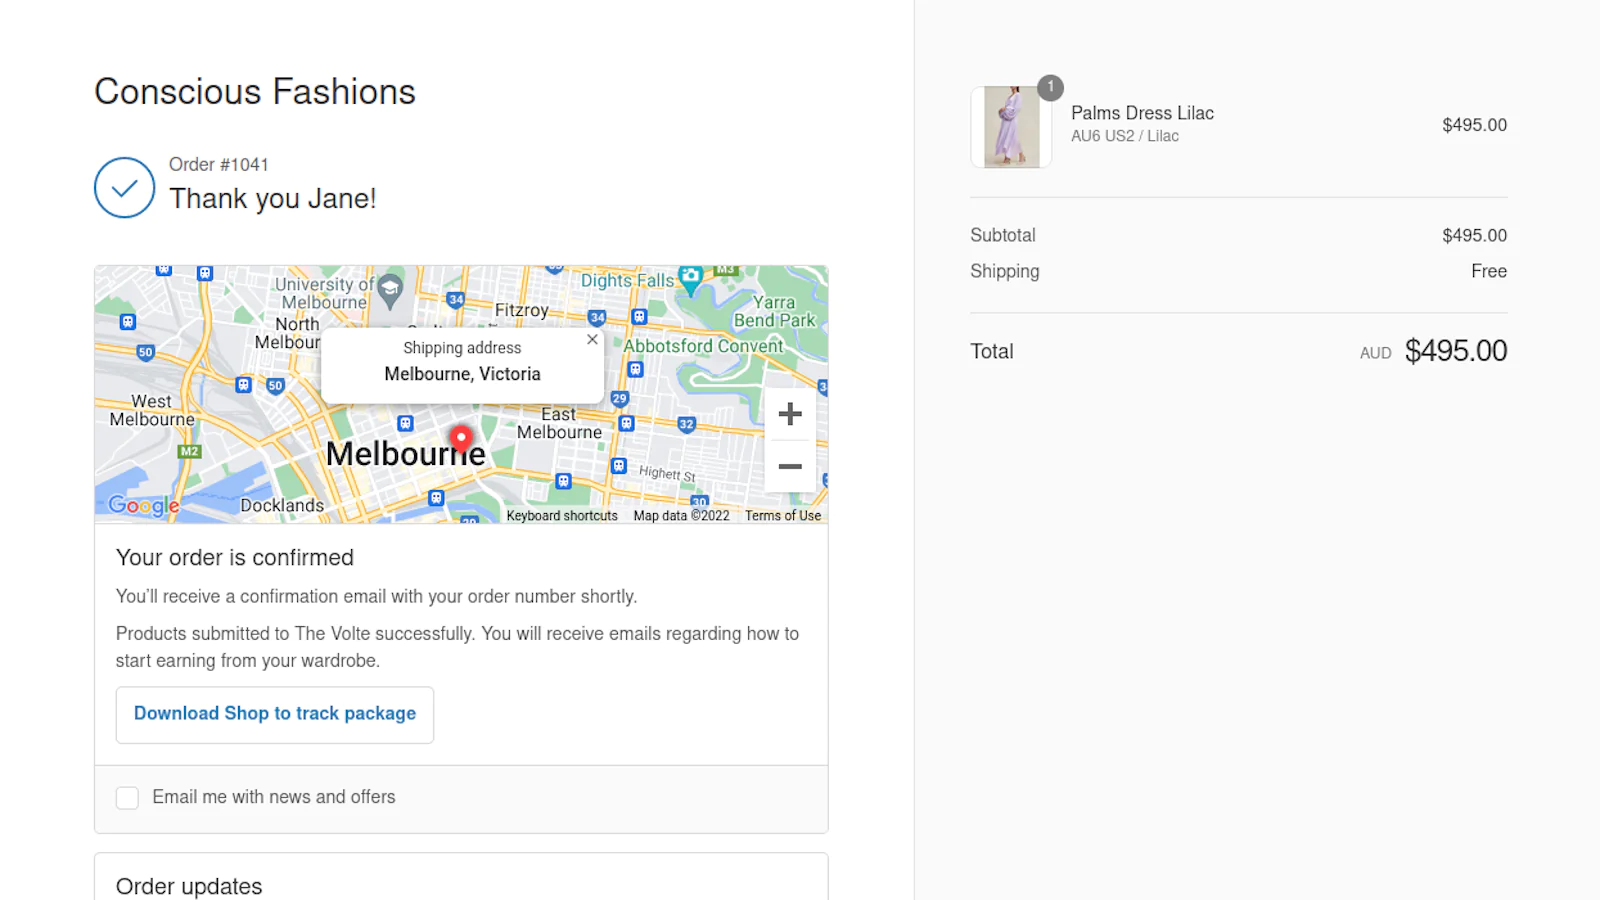Click the order confirmed checkmark icon
1600x900 pixels.
click(x=125, y=188)
